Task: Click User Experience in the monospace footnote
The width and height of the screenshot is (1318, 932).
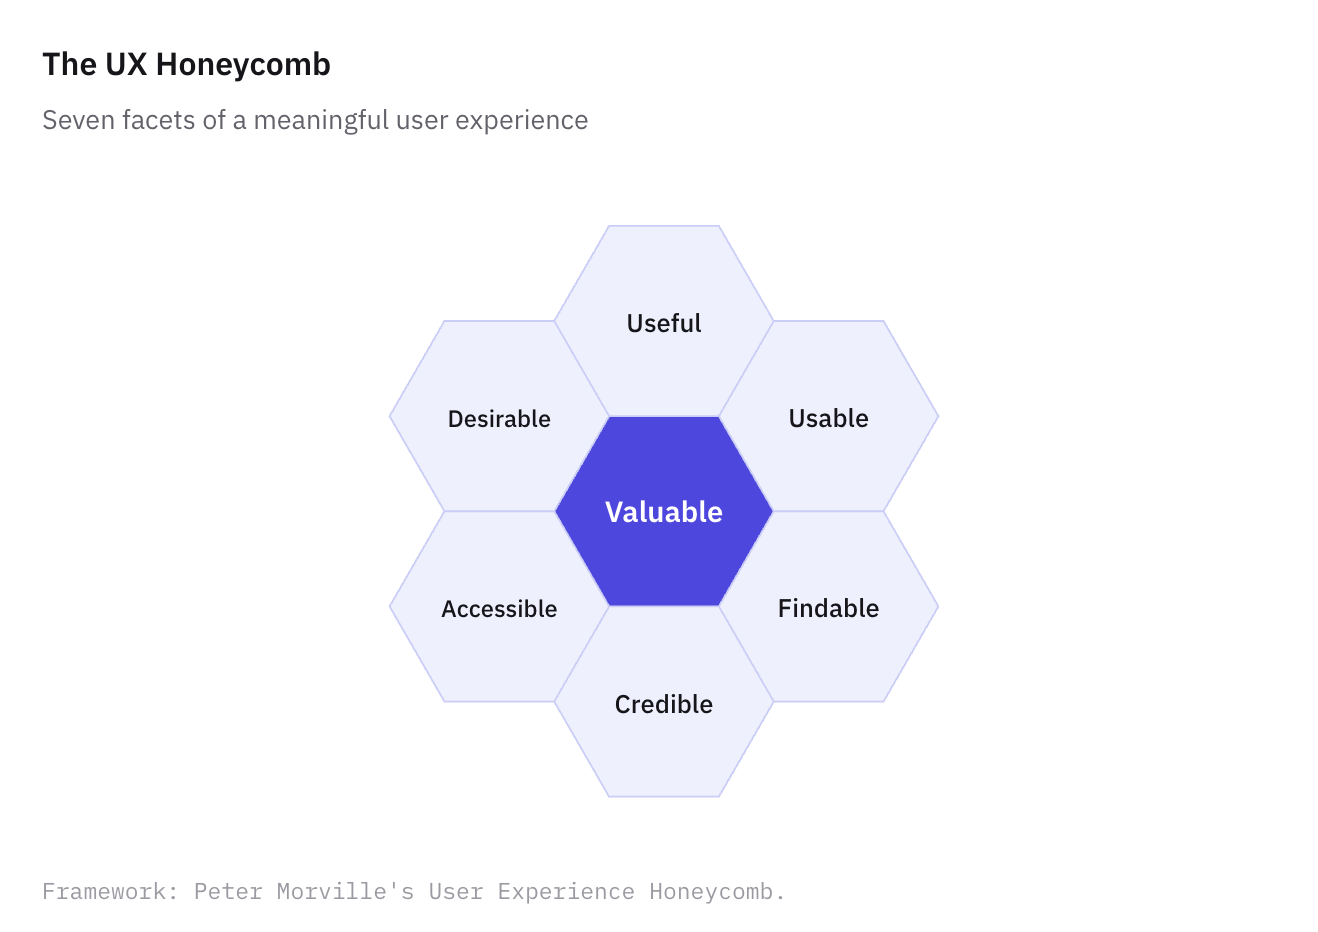Action: pos(532,892)
